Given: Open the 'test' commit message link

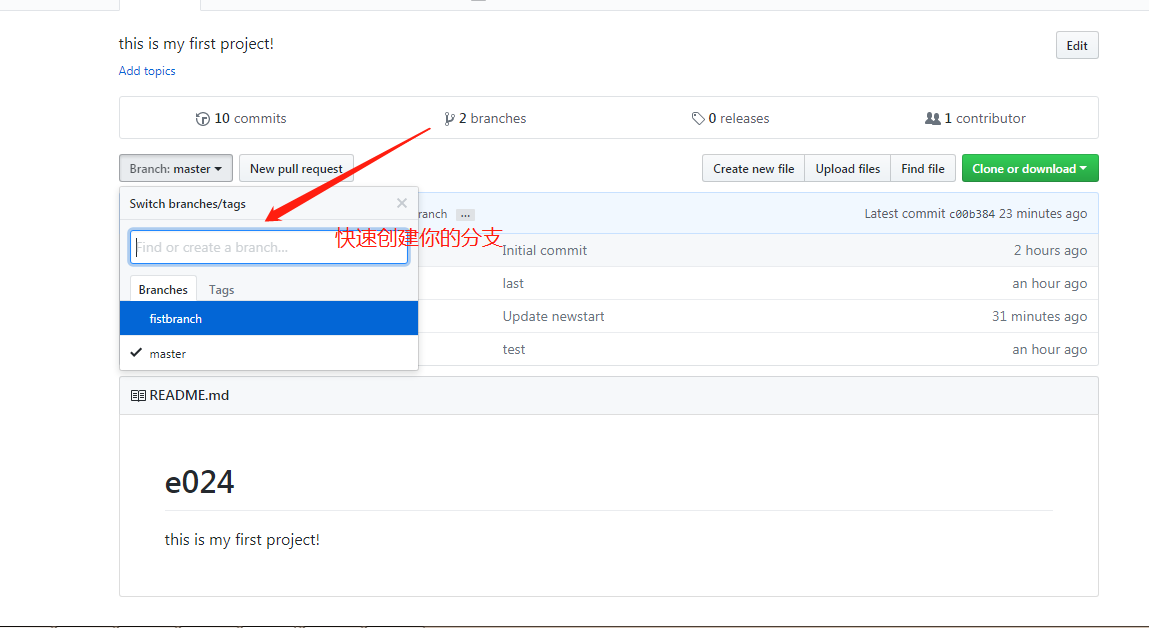Looking at the screenshot, I should [514, 350].
